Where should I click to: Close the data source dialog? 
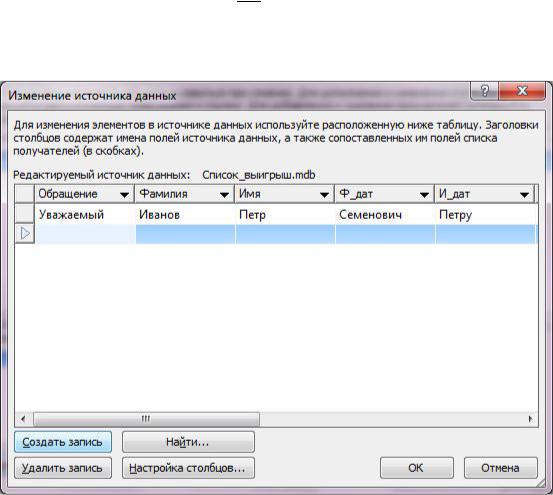coord(522,91)
